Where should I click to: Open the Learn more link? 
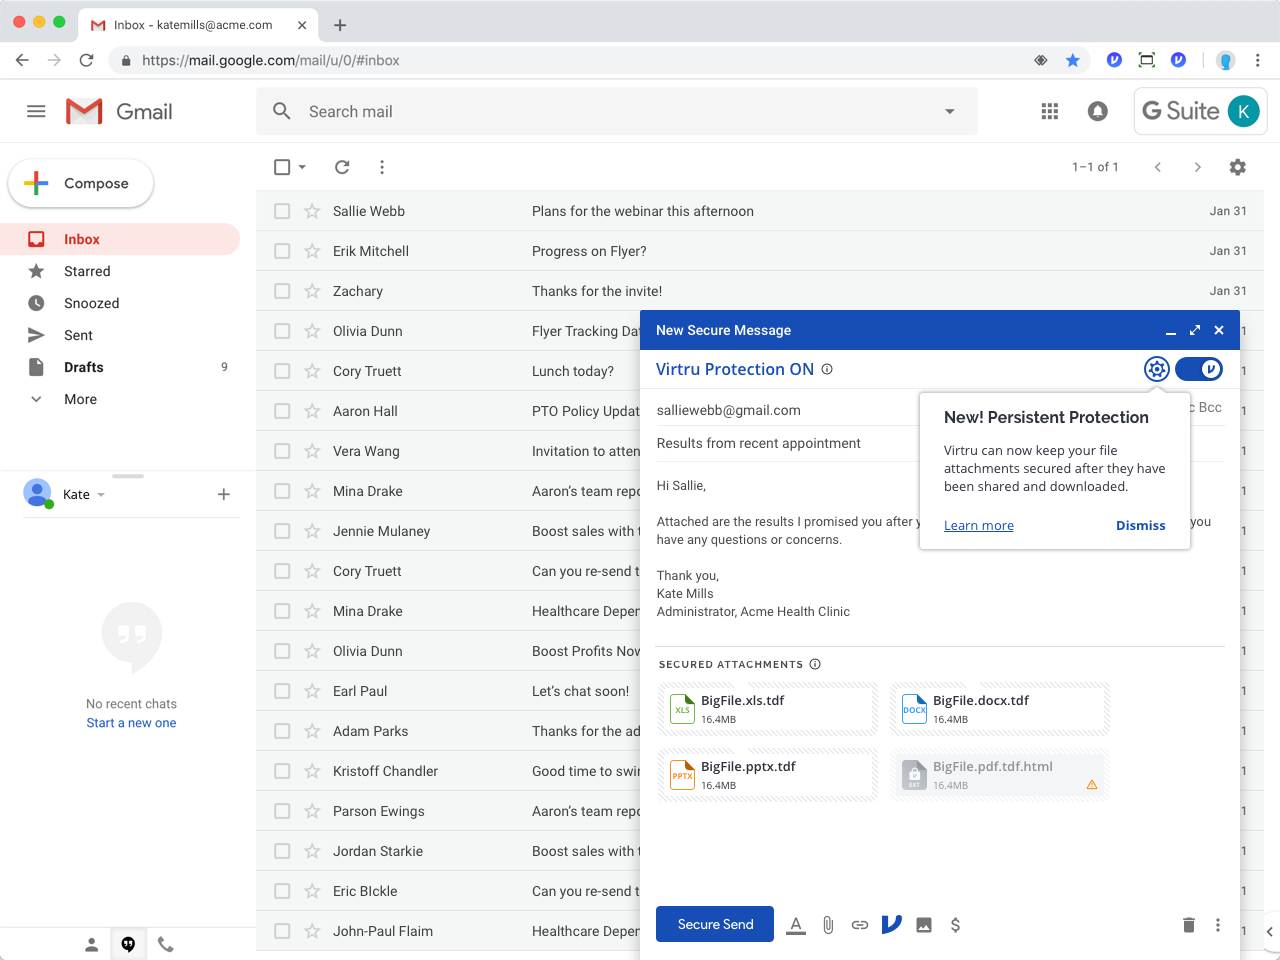[x=979, y=525]
